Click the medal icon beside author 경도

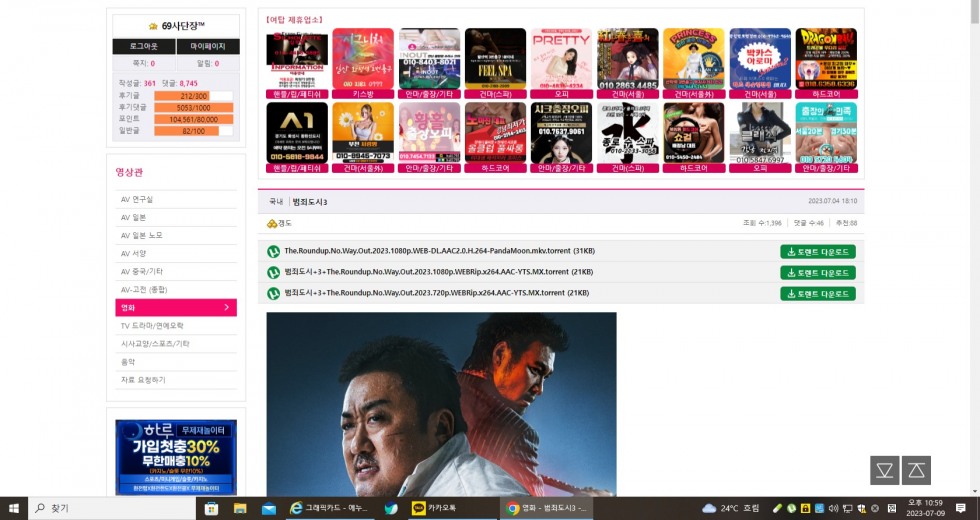tap(272, 223)
